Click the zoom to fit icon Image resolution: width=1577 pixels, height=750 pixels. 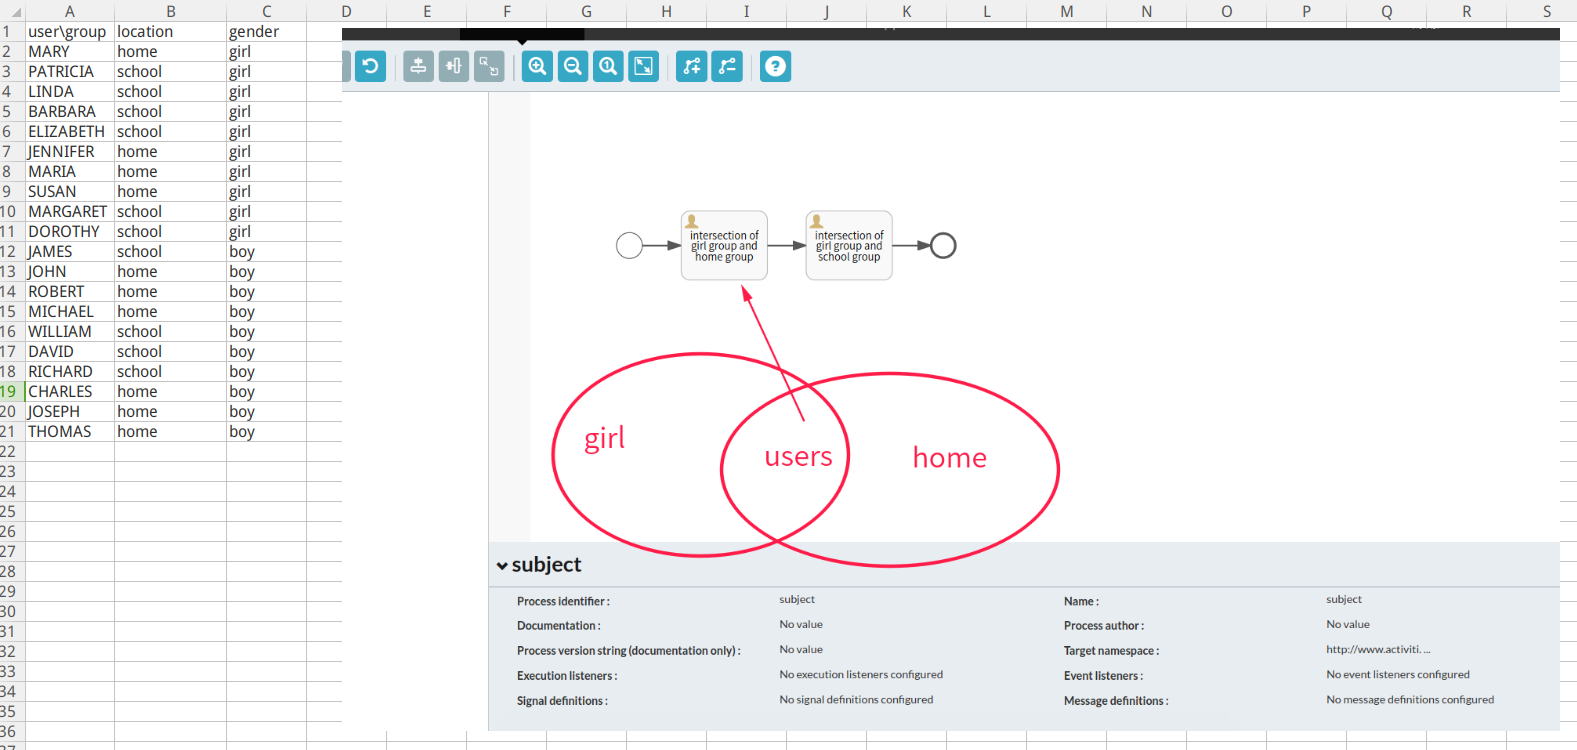point(644,67)
